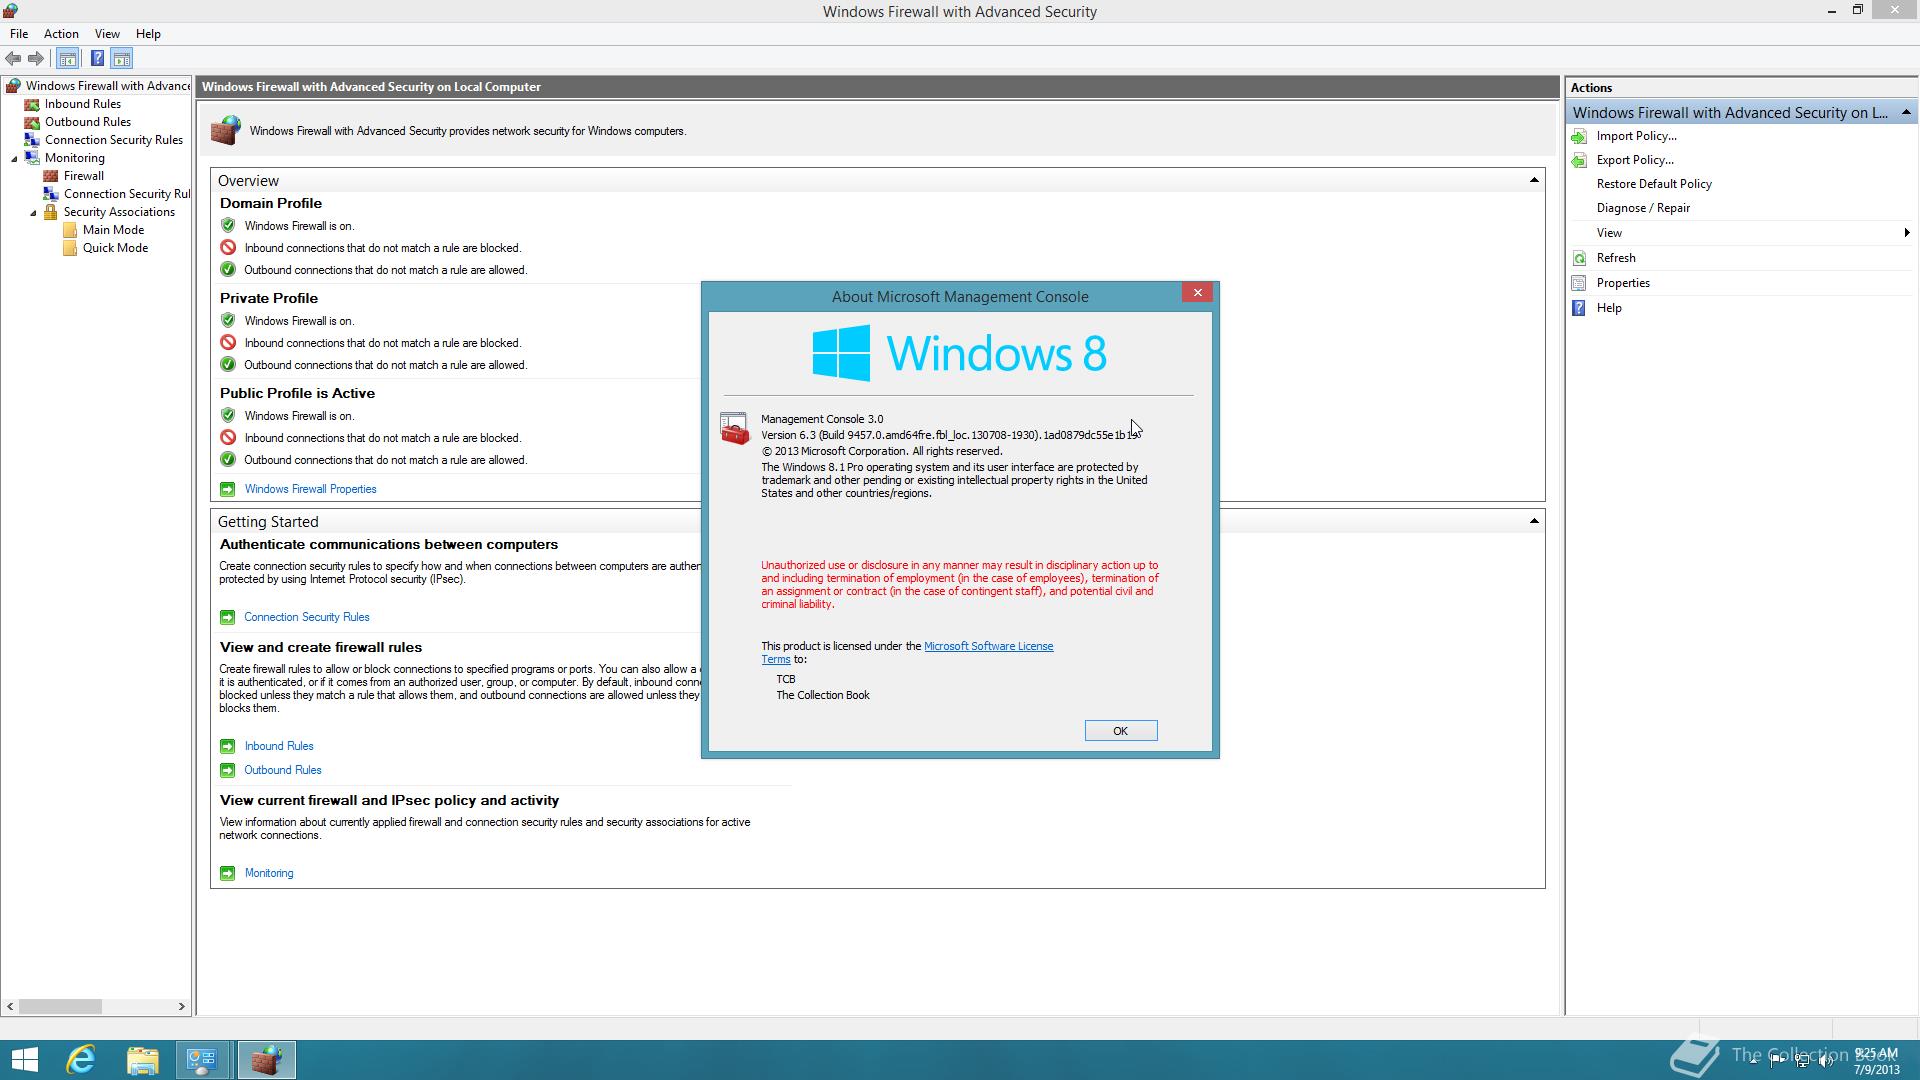The image size is (1920, 1080).
Task: Click the tree pane scroll-left arrow
Action: click(x=11, y=1006)
